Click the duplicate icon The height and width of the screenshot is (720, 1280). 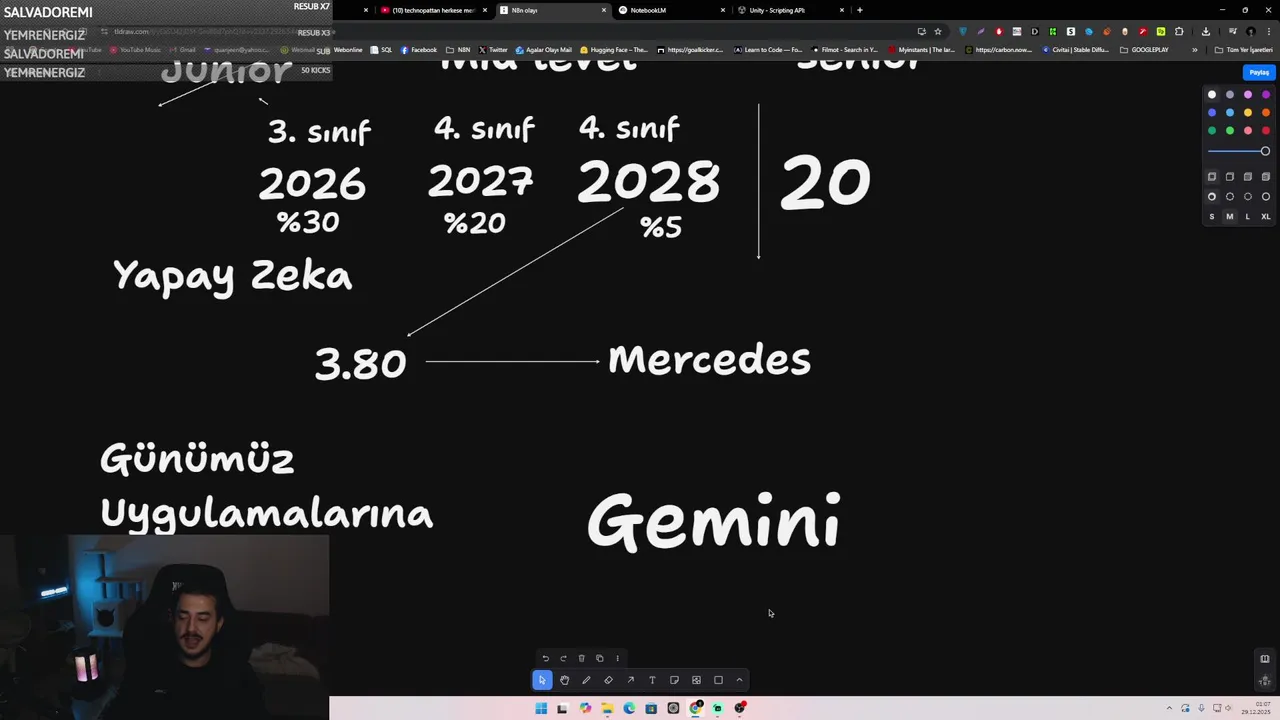pyautogui.click(x=599, y=658)
